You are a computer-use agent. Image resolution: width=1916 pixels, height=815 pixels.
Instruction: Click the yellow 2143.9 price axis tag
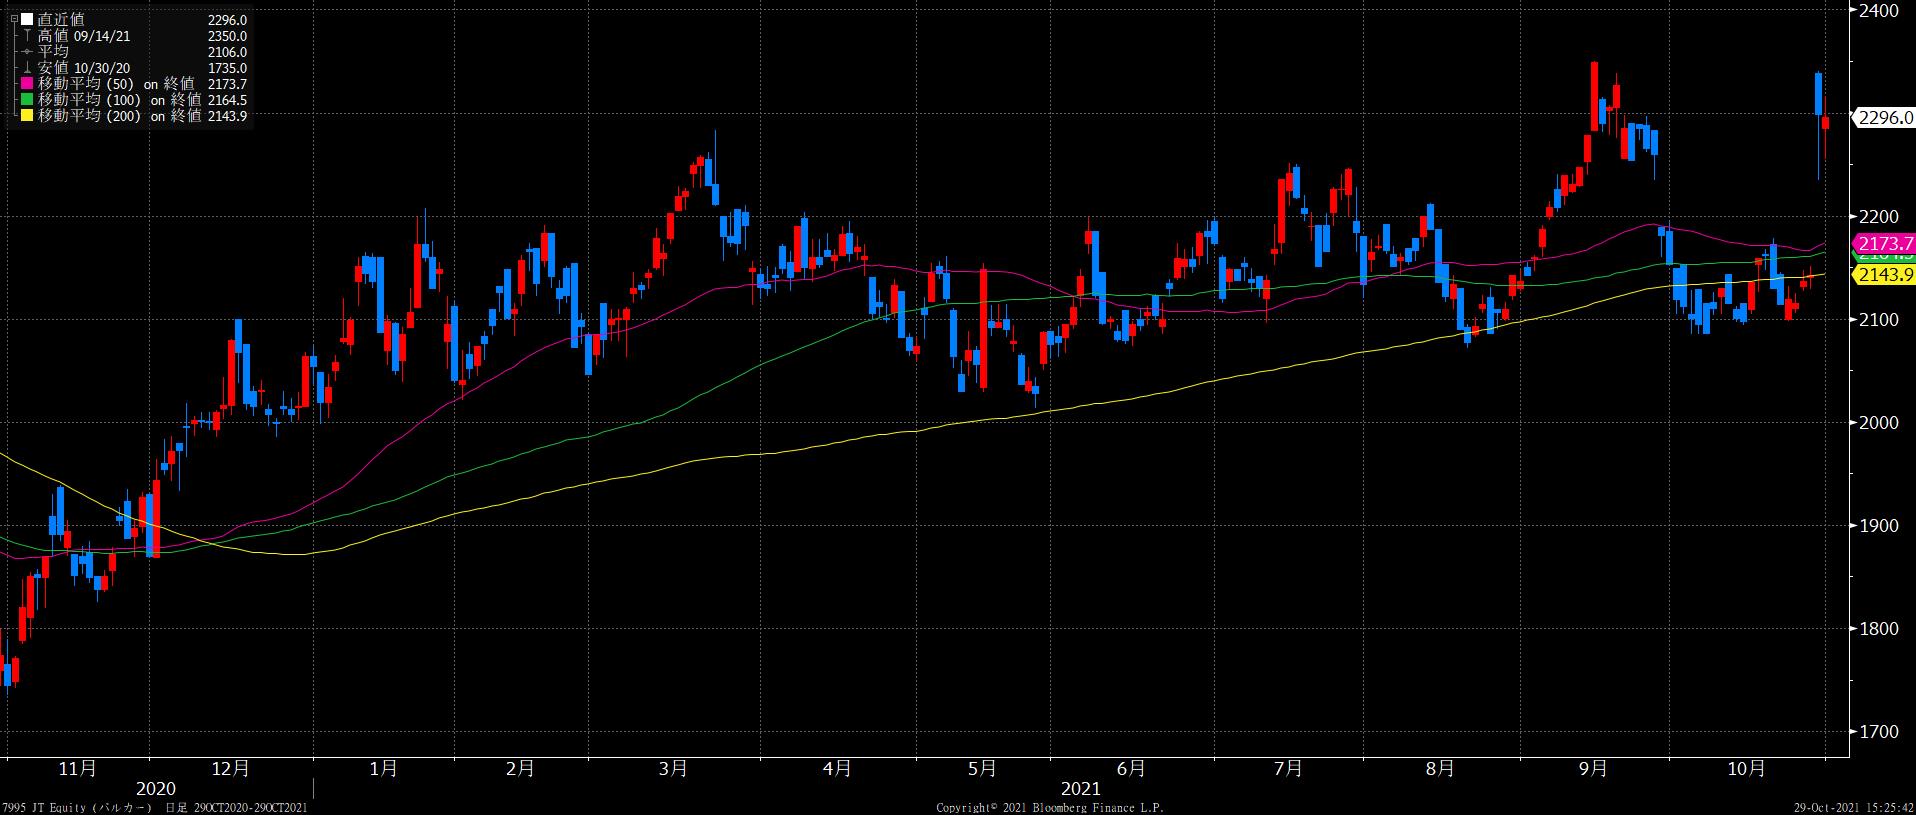pos(1884,275)
